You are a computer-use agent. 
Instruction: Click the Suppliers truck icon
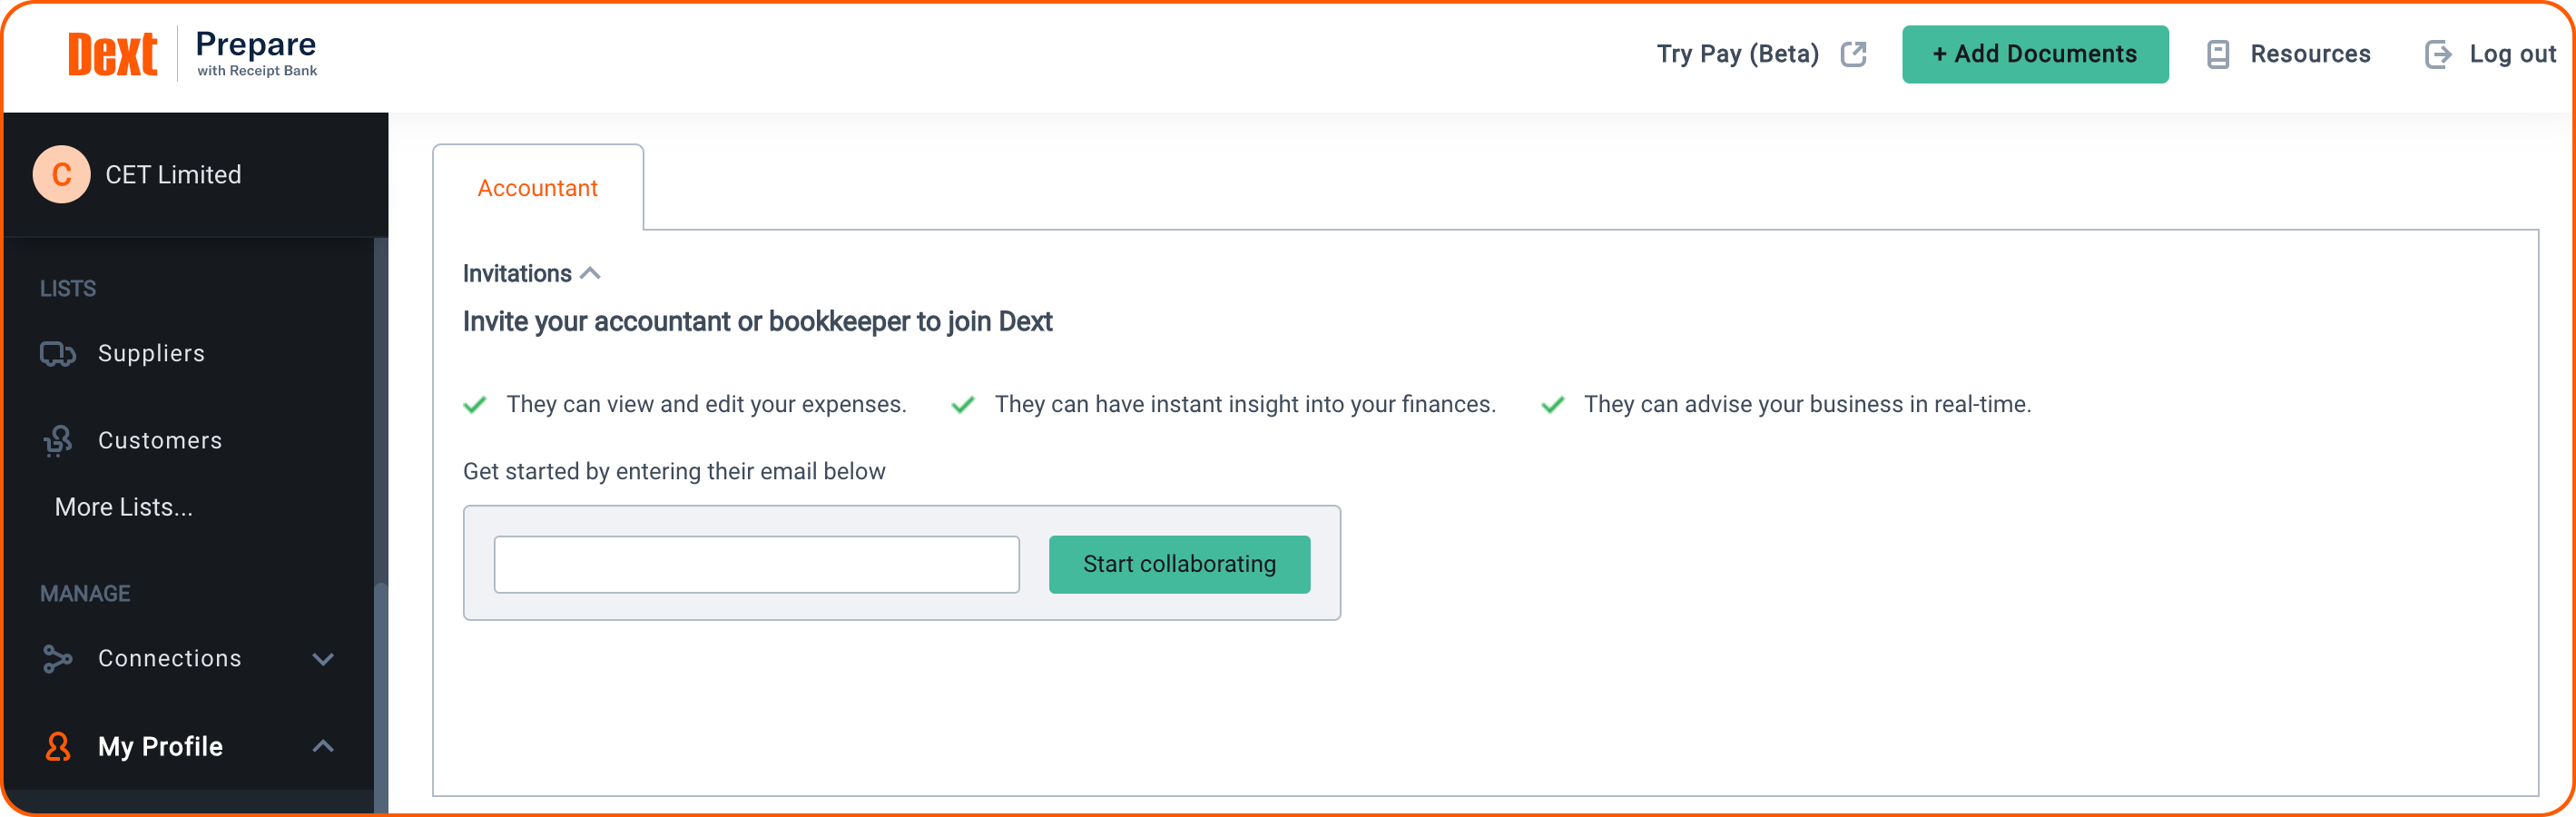pos(57,354)
